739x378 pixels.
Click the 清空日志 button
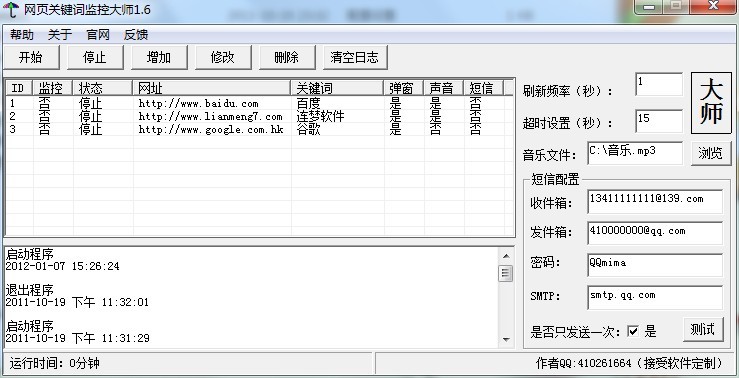355,58
